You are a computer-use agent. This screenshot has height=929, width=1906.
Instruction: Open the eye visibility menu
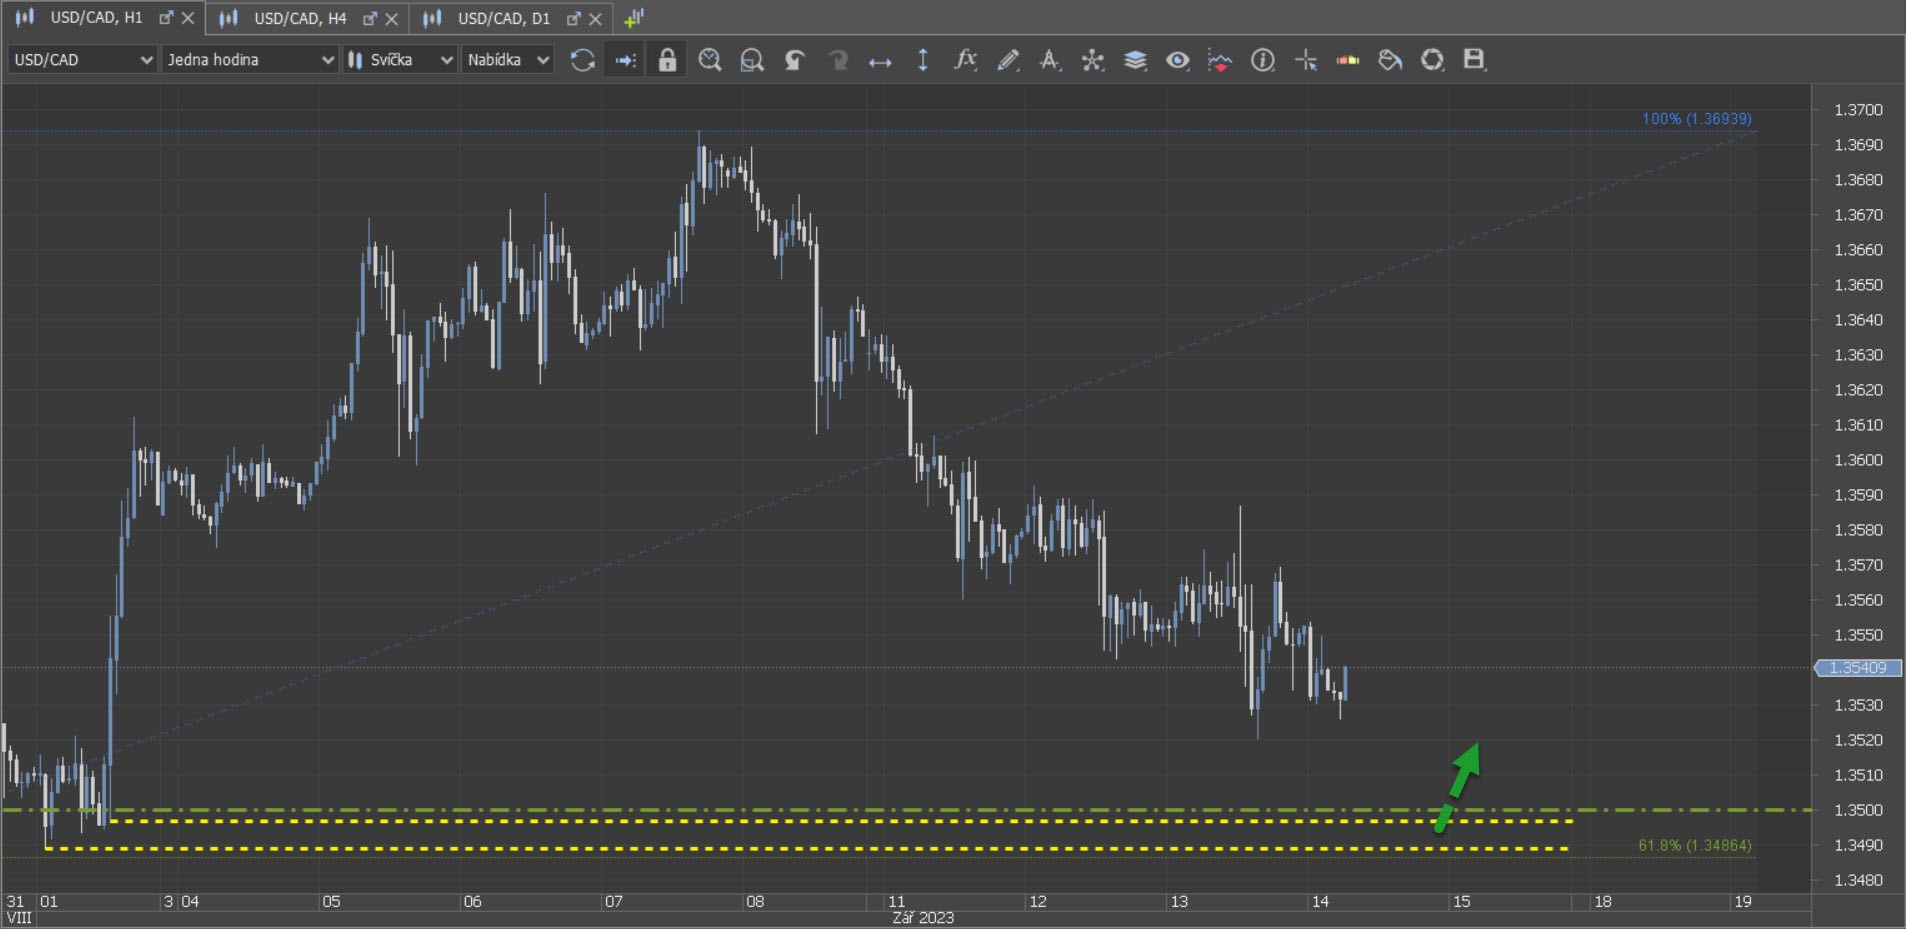(x=1178, y=60)
